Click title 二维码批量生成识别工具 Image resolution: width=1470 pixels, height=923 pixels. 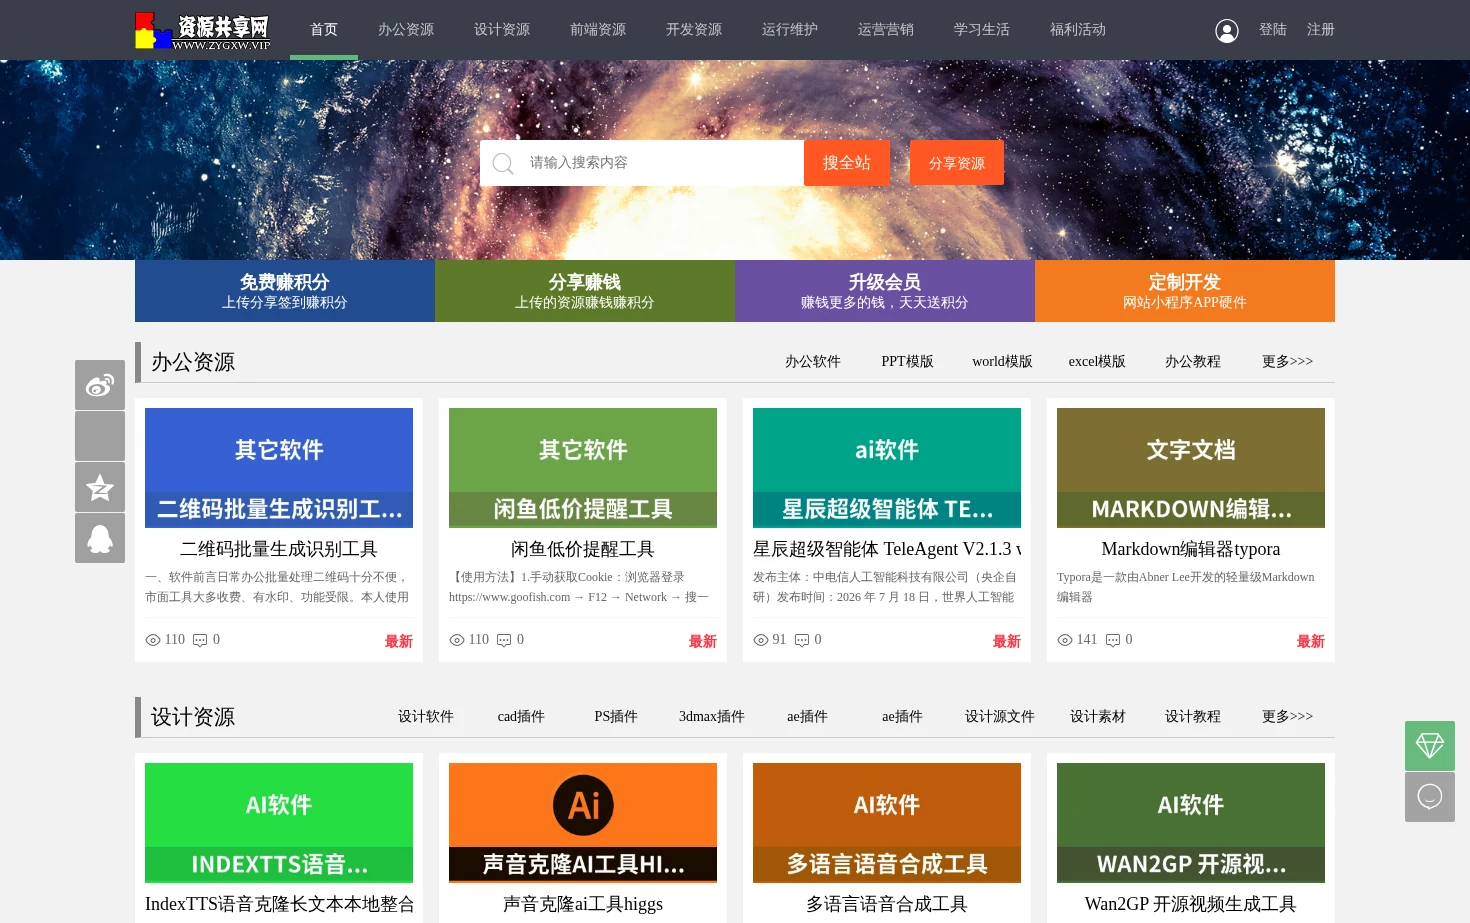pyautogui.click(x=279, y=549)
